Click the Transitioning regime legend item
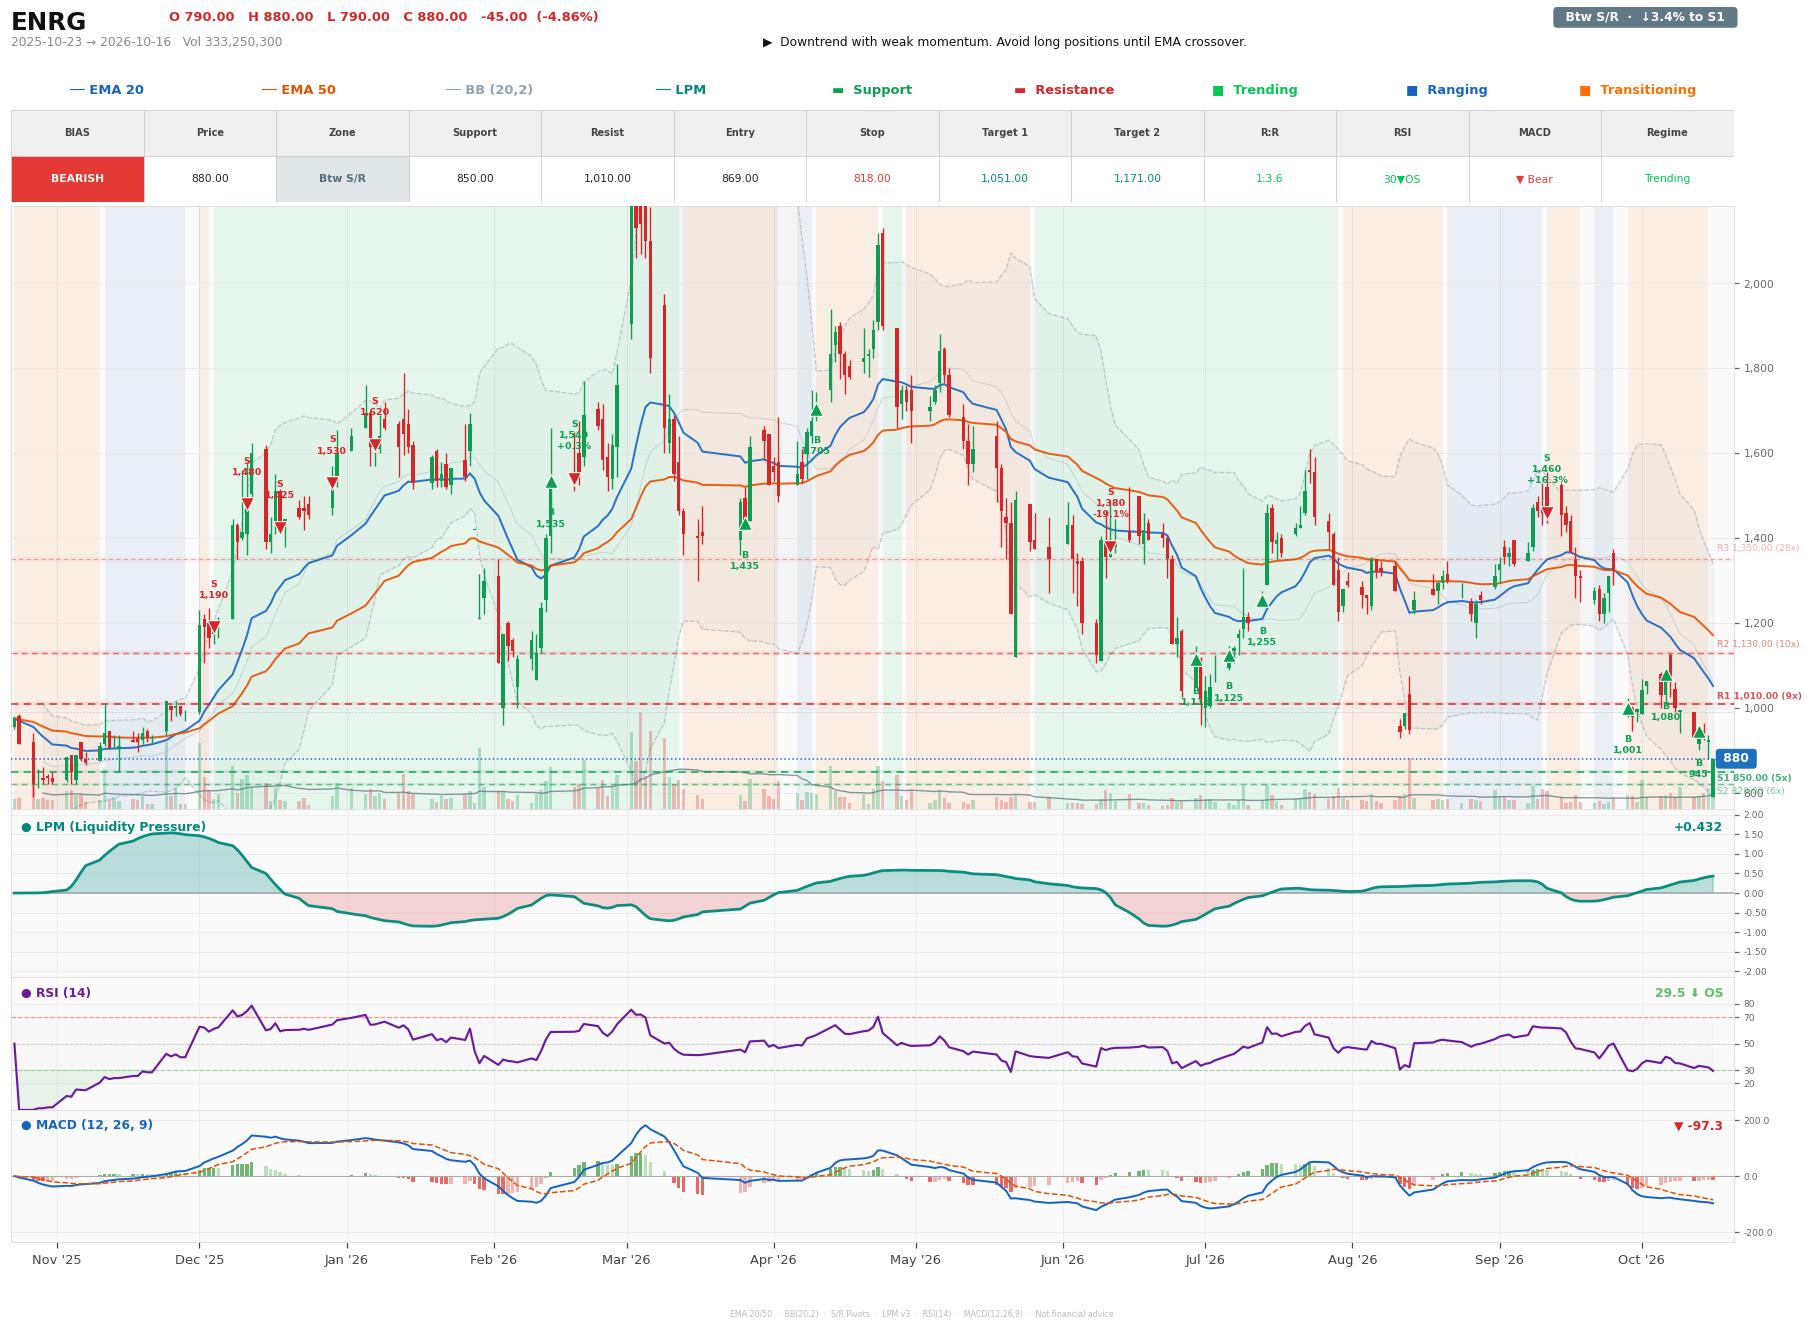 tap(1637, 90)
